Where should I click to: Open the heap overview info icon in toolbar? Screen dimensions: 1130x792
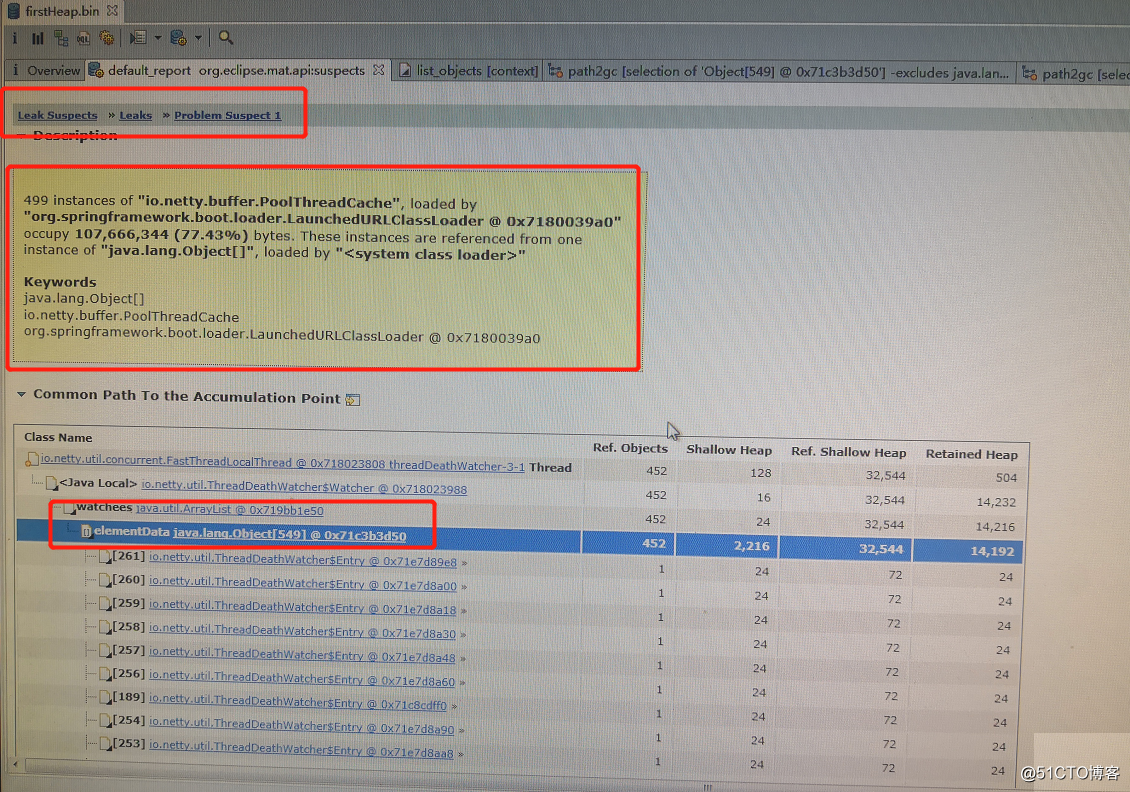pyautogui.click(x=14, y=37)
